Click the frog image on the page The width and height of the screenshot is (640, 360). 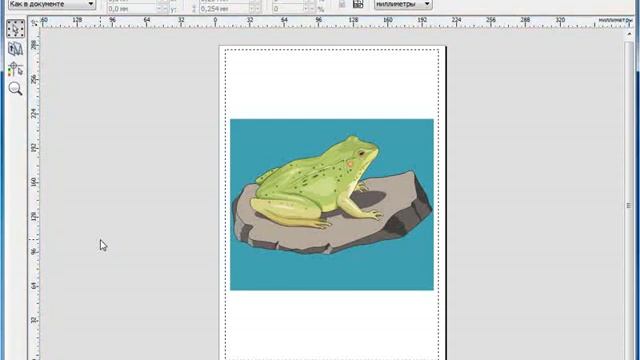331,204
